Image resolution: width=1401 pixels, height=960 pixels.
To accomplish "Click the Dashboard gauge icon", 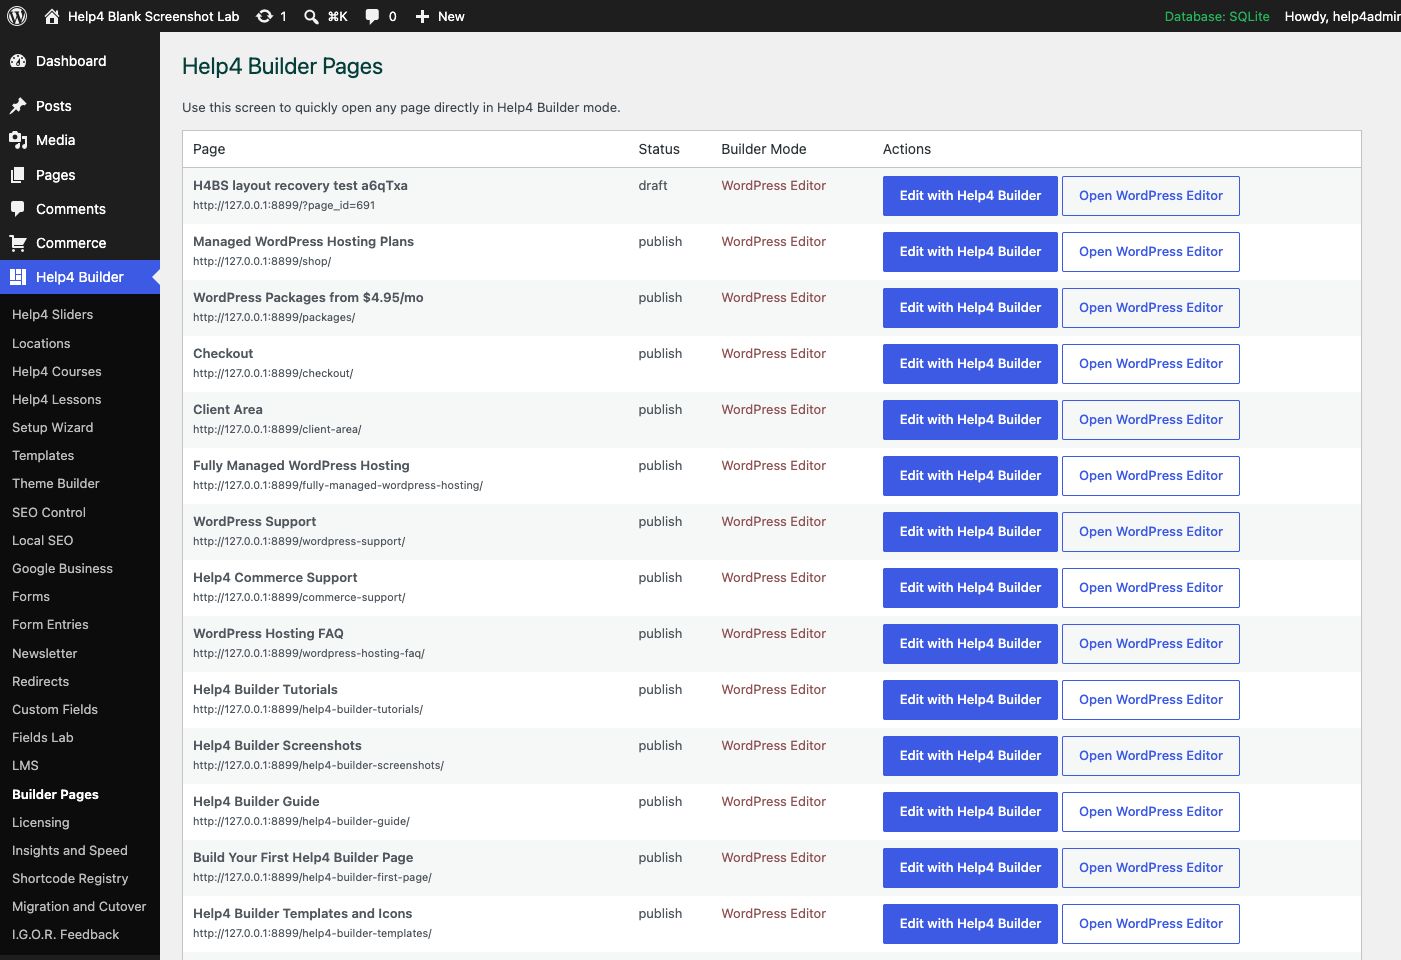I will click(18, 61).
